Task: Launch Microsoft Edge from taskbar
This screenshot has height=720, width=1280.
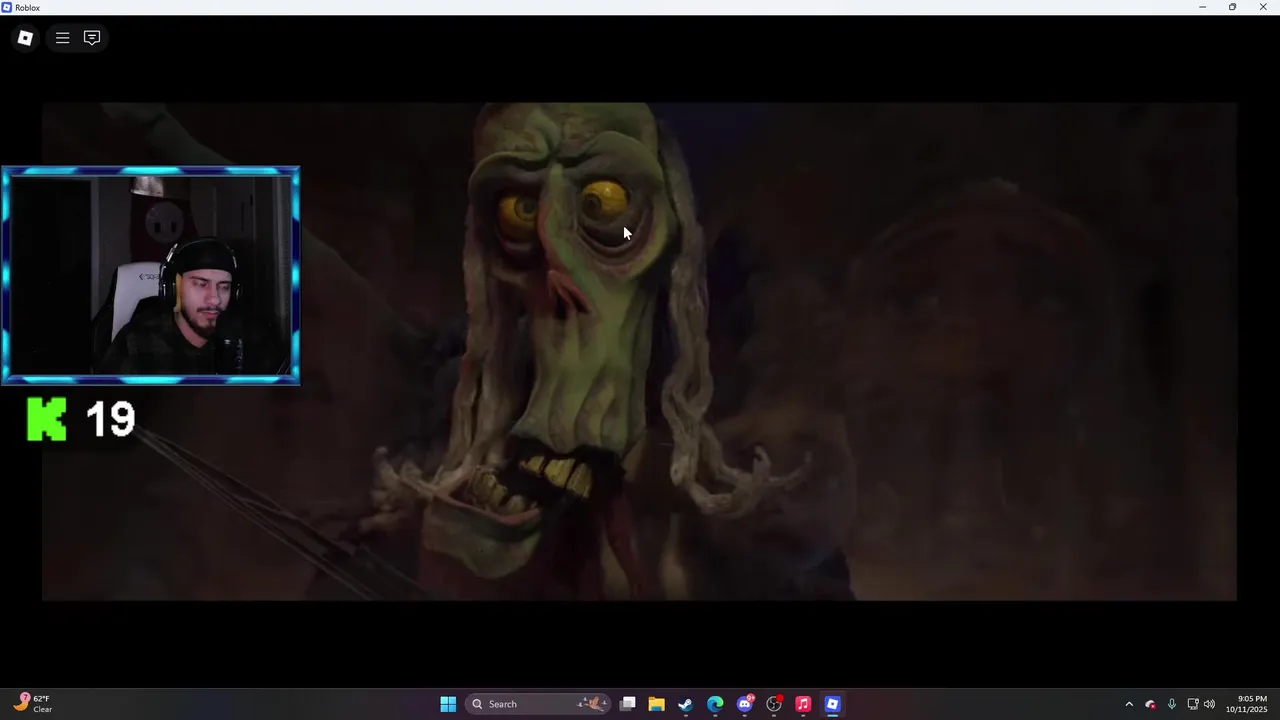Action: [715, 704]
